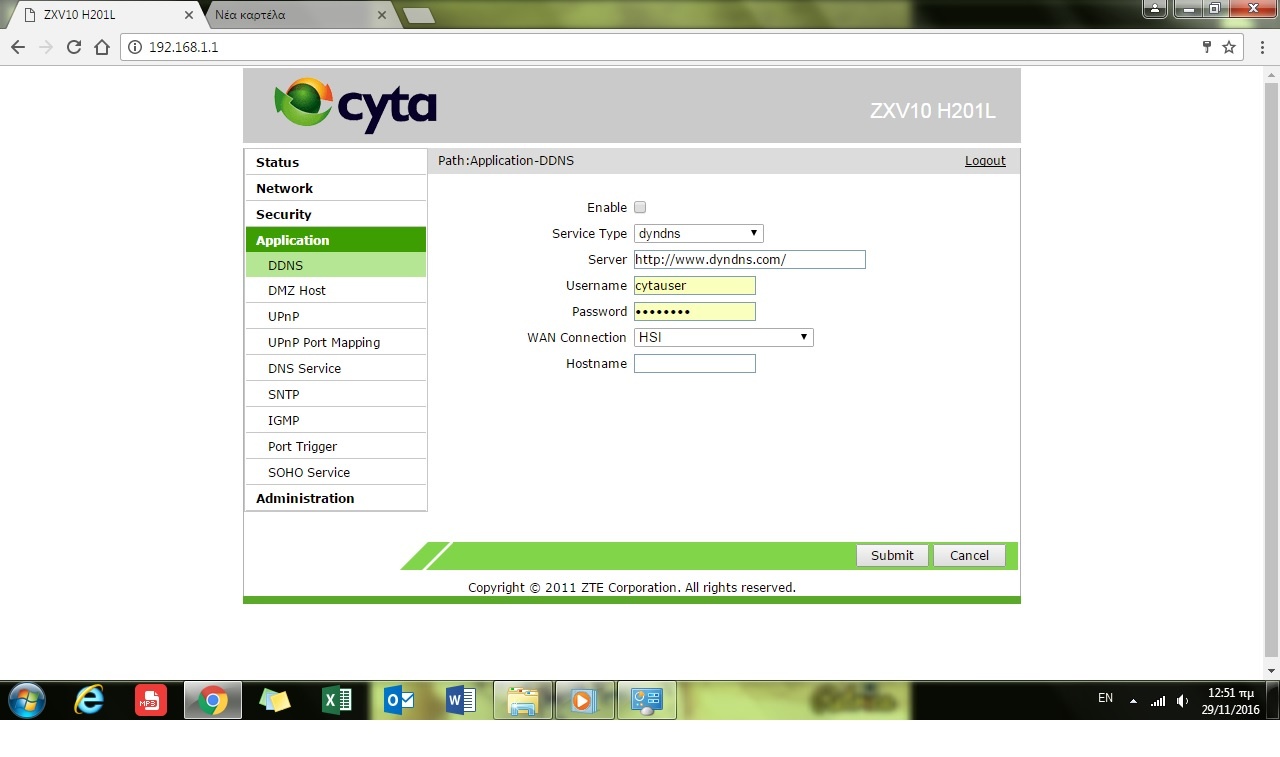The width and height of the screenshot is (1280, 757).
Task: Click the Cancel button
Action: [x=969, y=556]
